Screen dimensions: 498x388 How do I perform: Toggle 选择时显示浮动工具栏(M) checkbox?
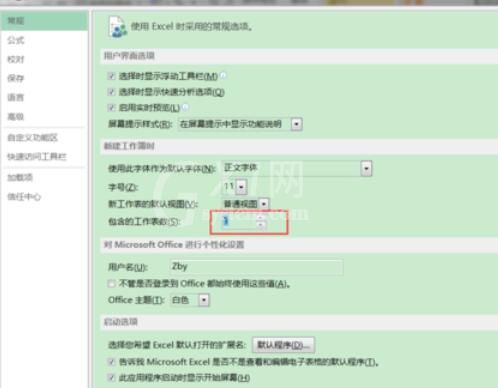coord(111,76)
